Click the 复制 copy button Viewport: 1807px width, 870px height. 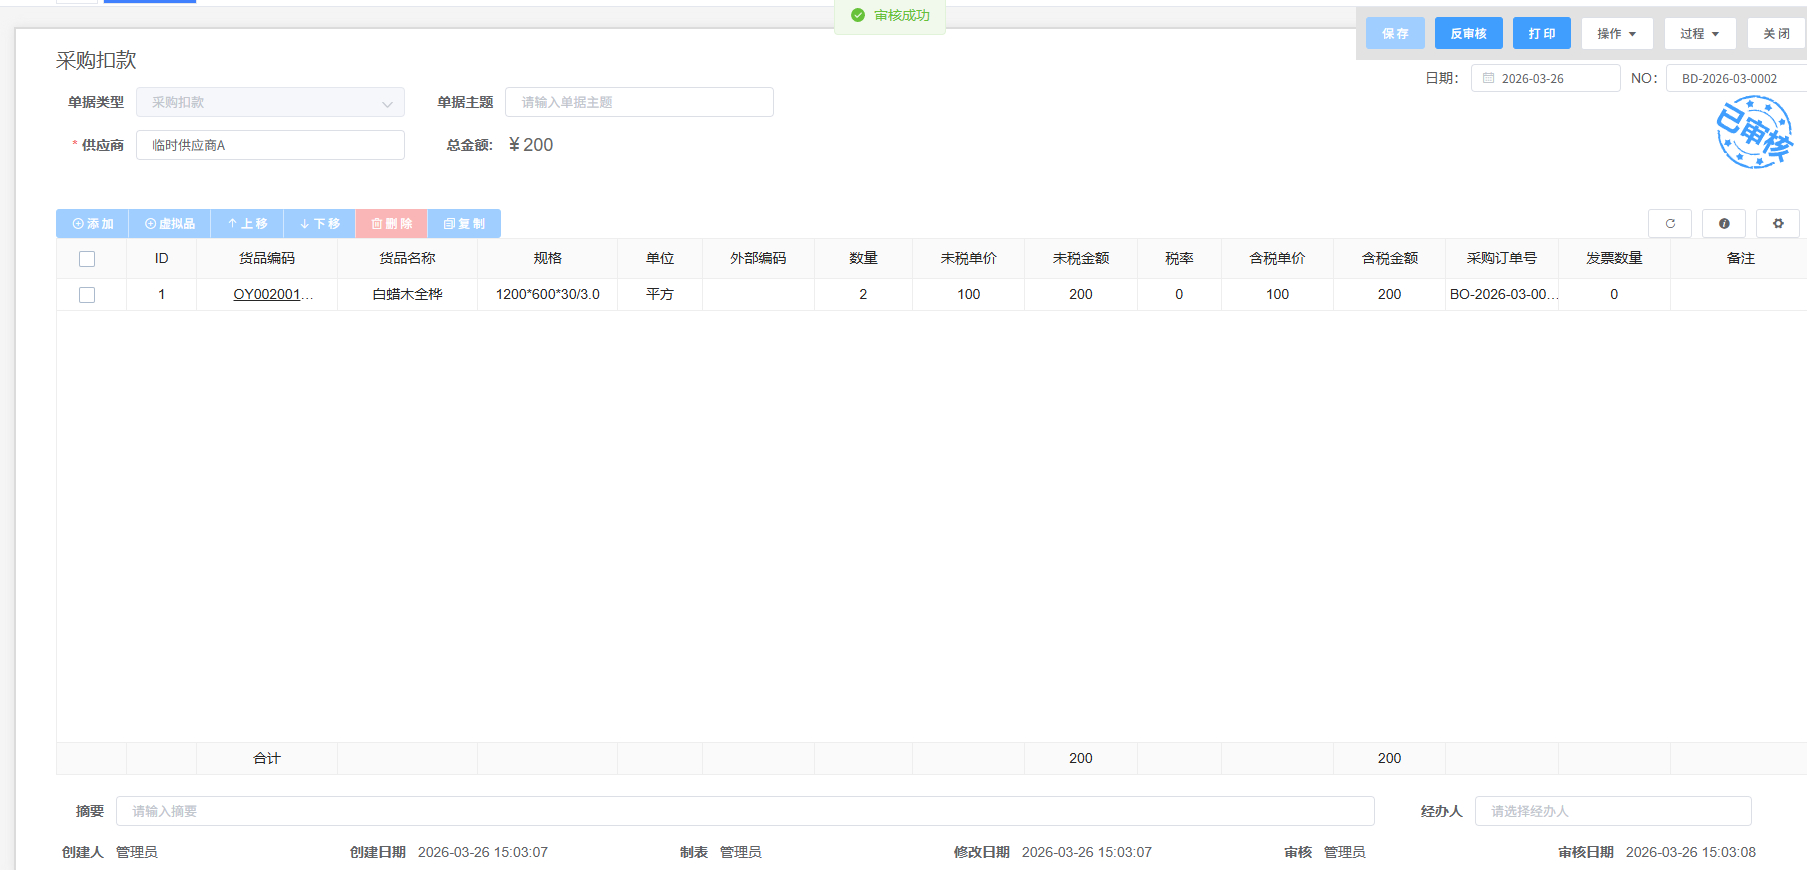pyautogui.click(x=464, y=224)
